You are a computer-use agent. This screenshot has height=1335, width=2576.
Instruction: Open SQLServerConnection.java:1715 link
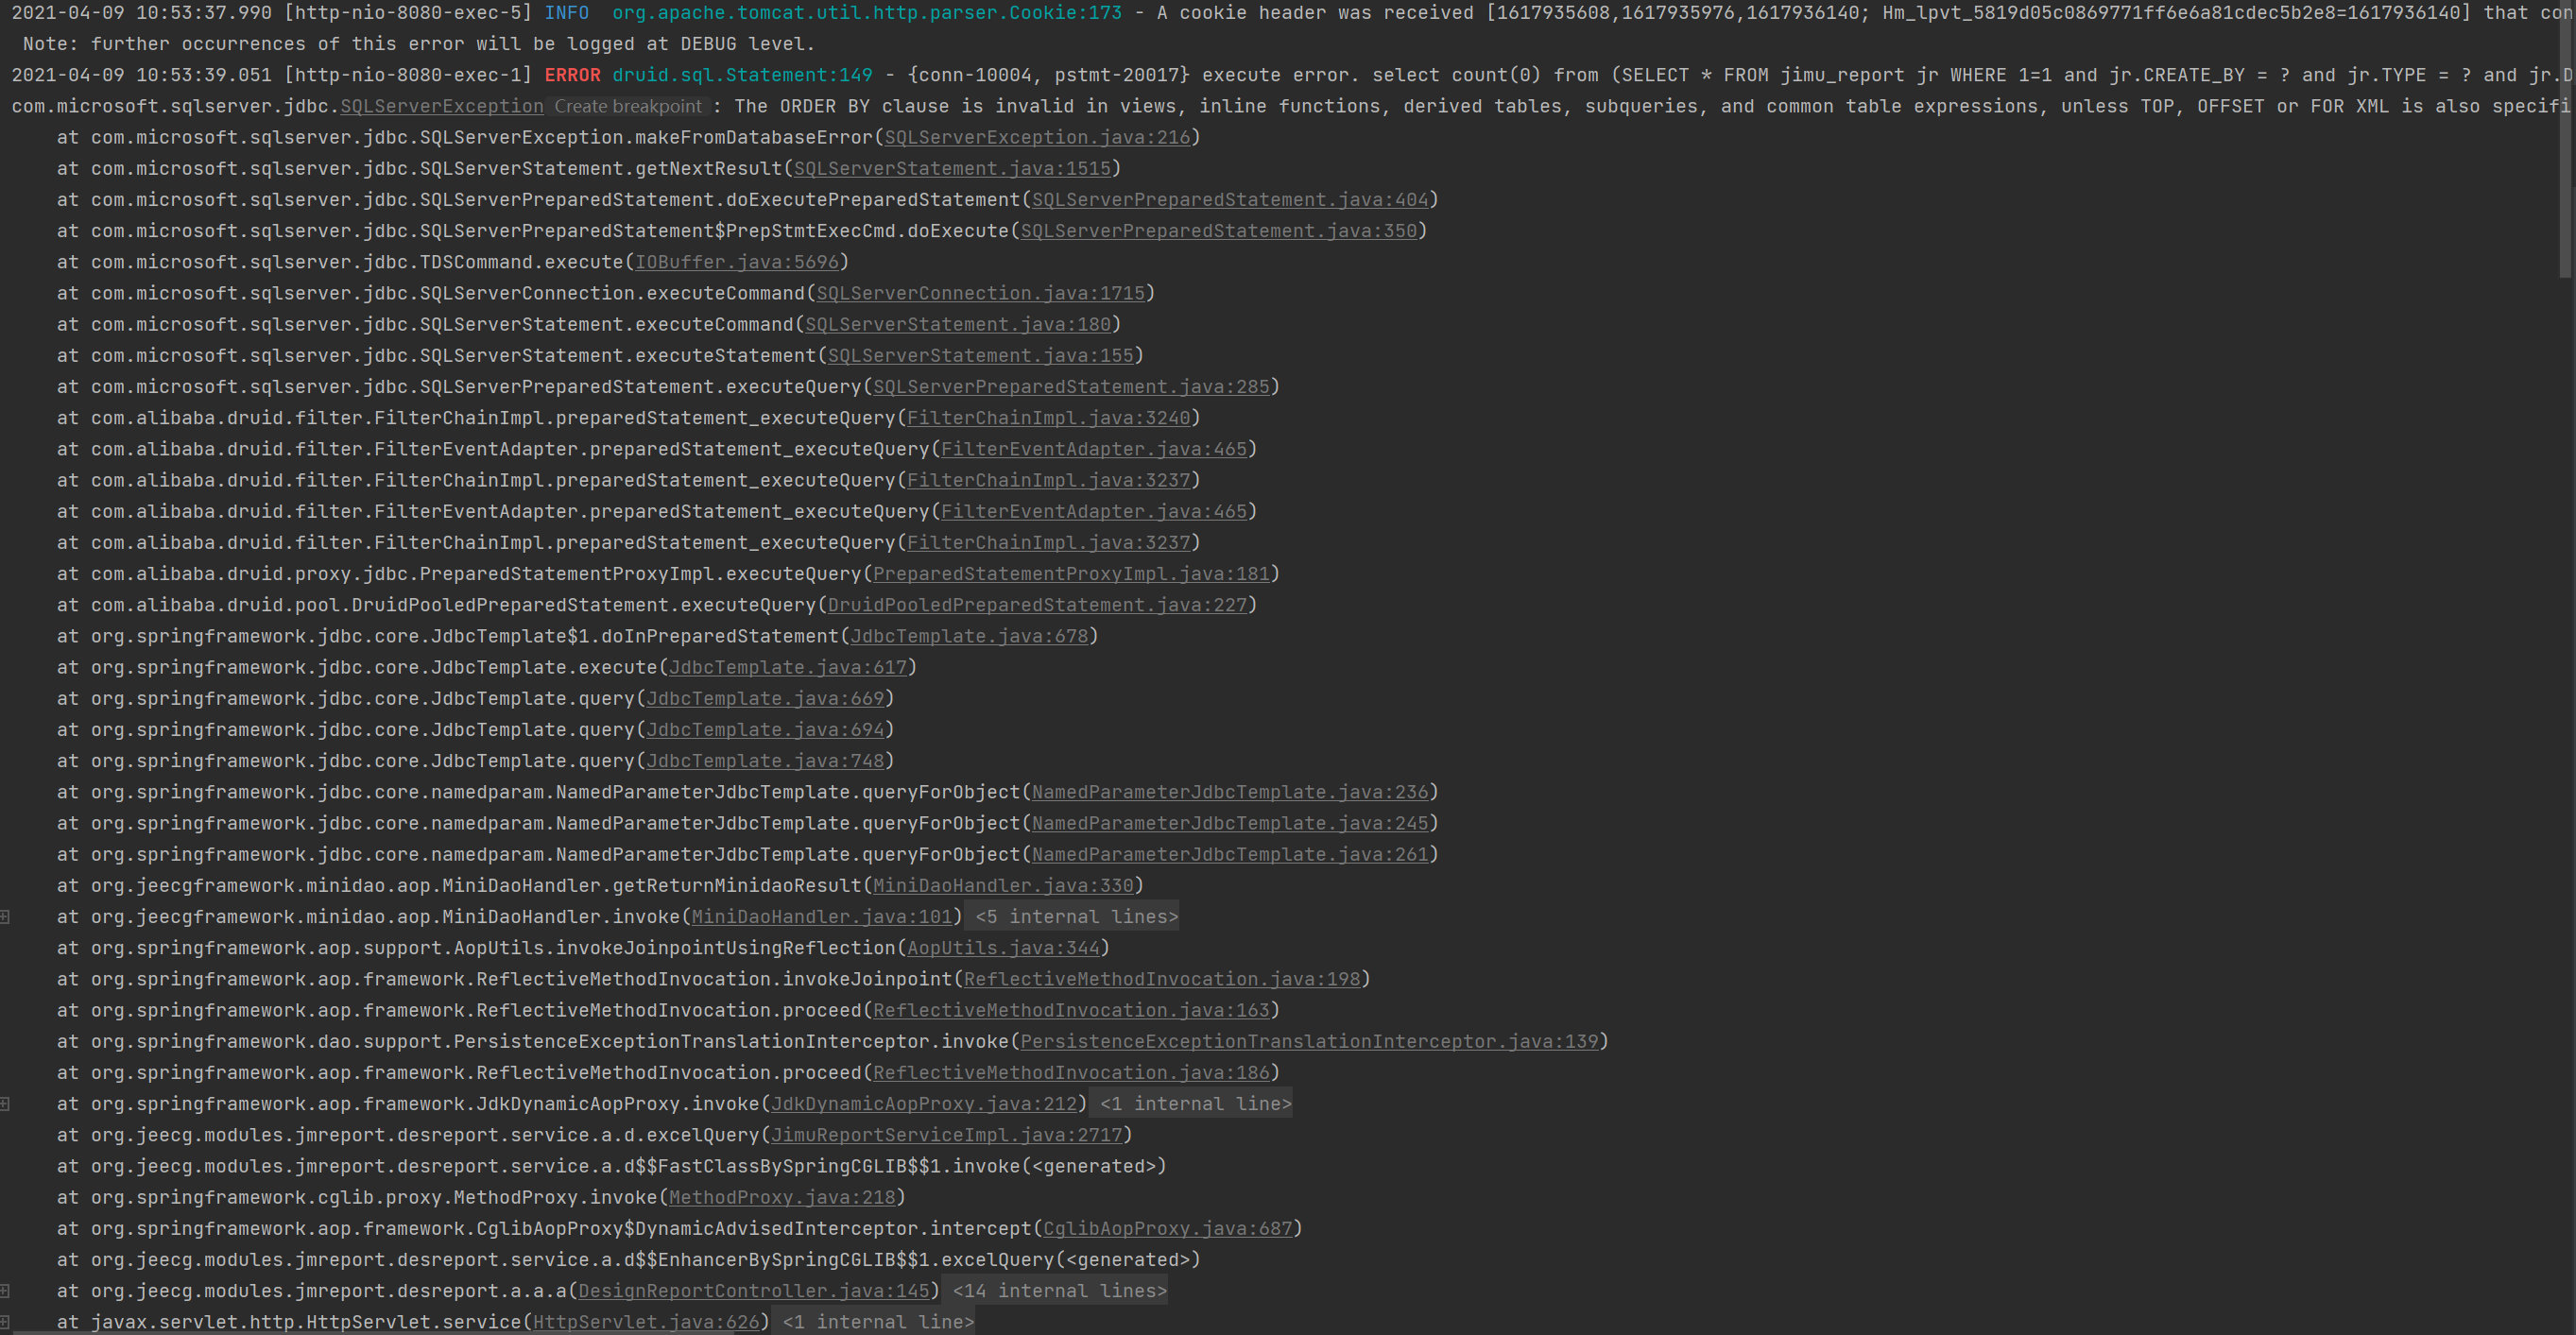coord(980,293)
